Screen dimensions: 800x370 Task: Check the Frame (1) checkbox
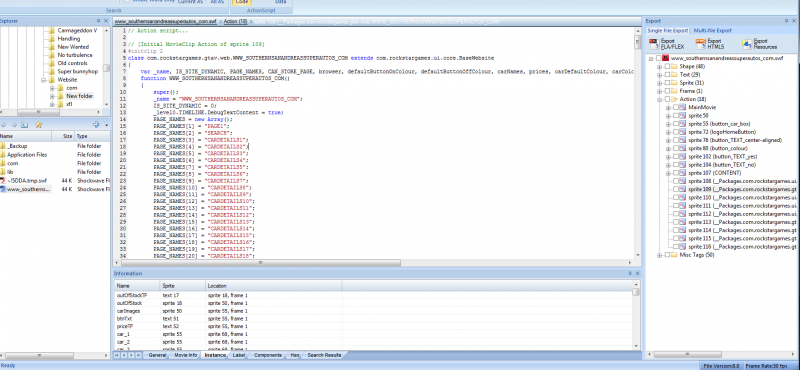[667, 91]
